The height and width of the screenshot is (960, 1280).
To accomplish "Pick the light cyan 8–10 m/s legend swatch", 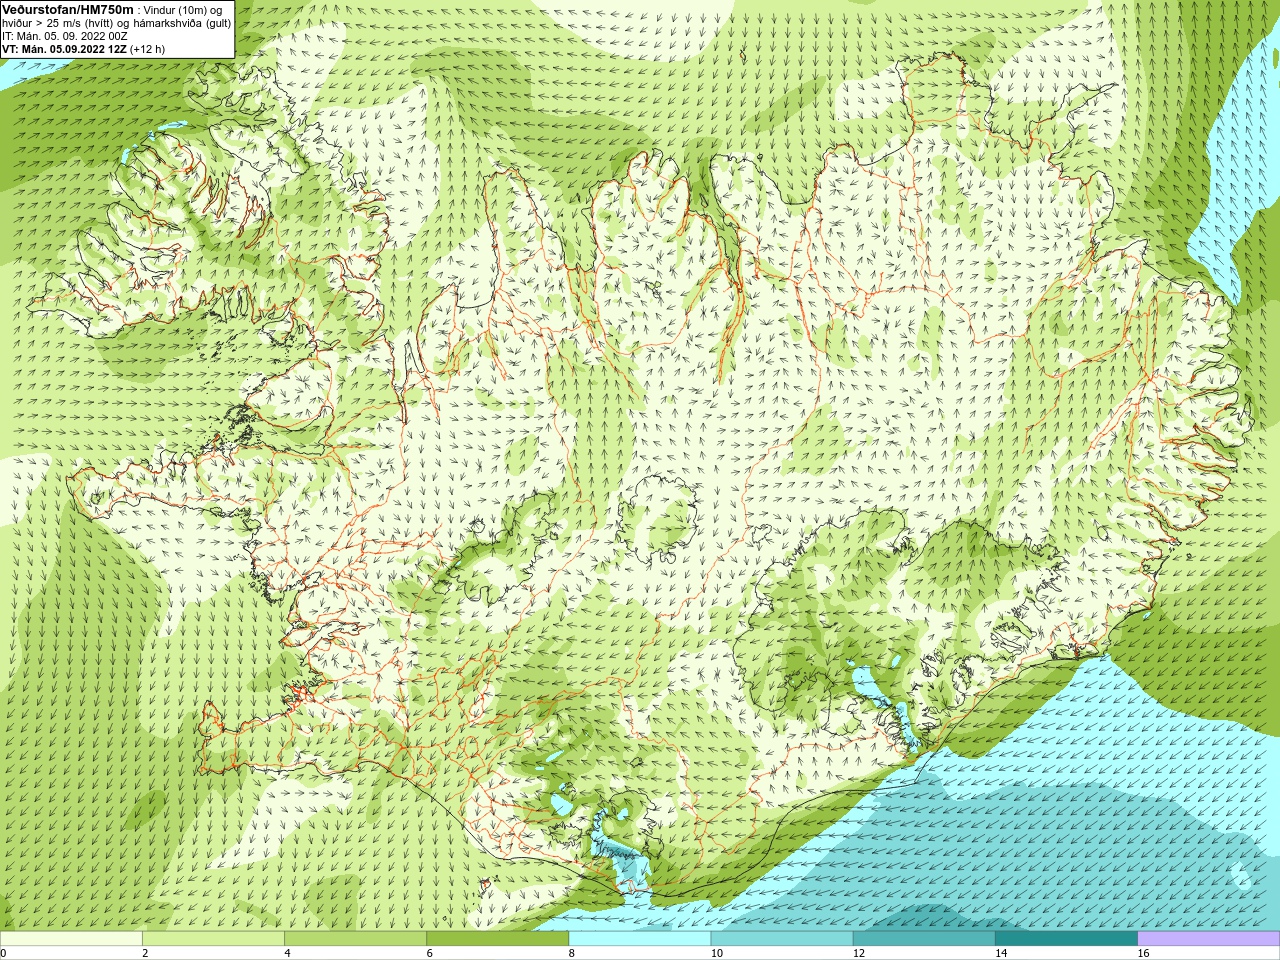I will pyautogui.click(x=640, y=939).
